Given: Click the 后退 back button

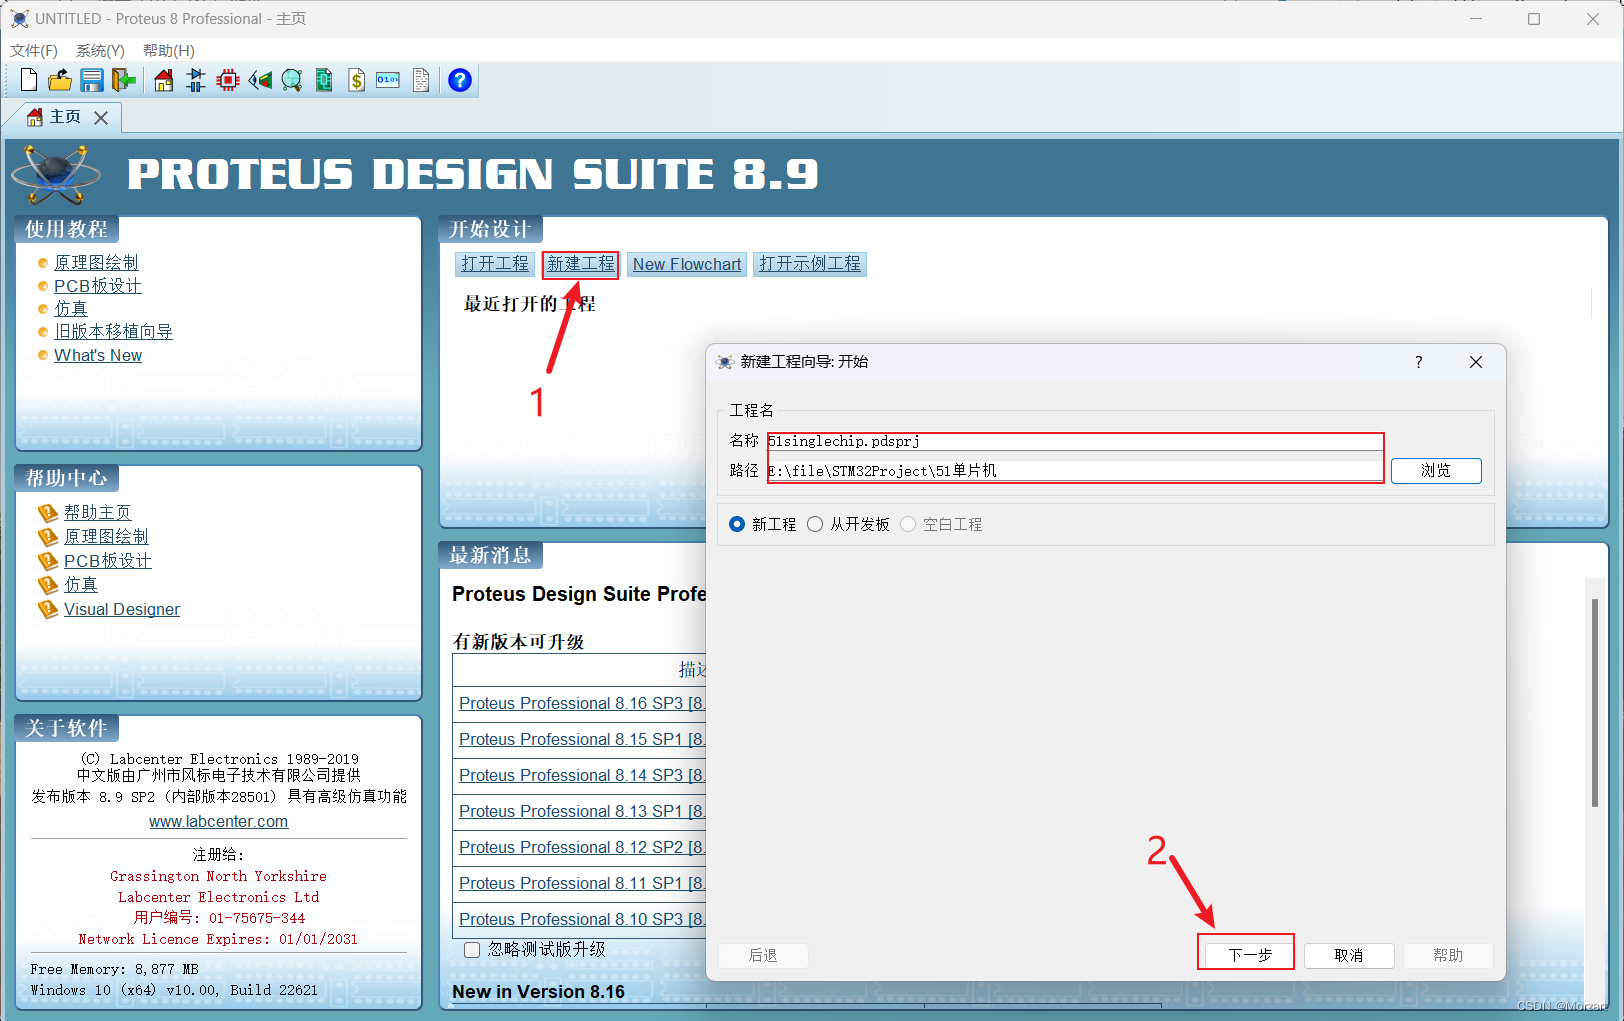Looking at the screenshot, I should pyautogui.click(x=763, y=955).
